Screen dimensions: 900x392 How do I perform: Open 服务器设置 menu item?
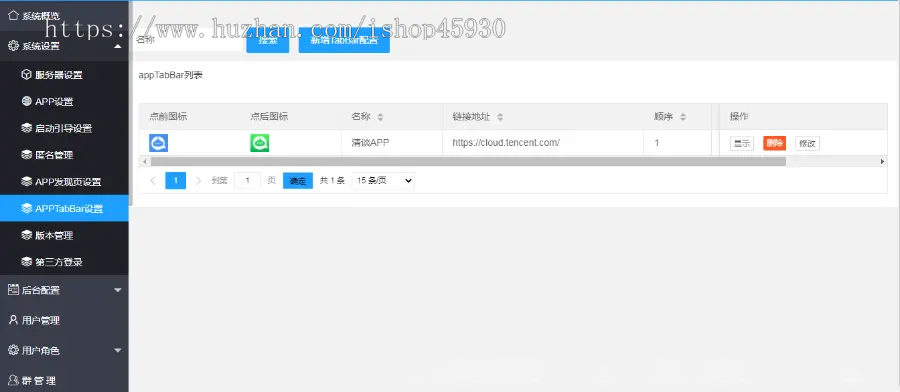[64, 75]
